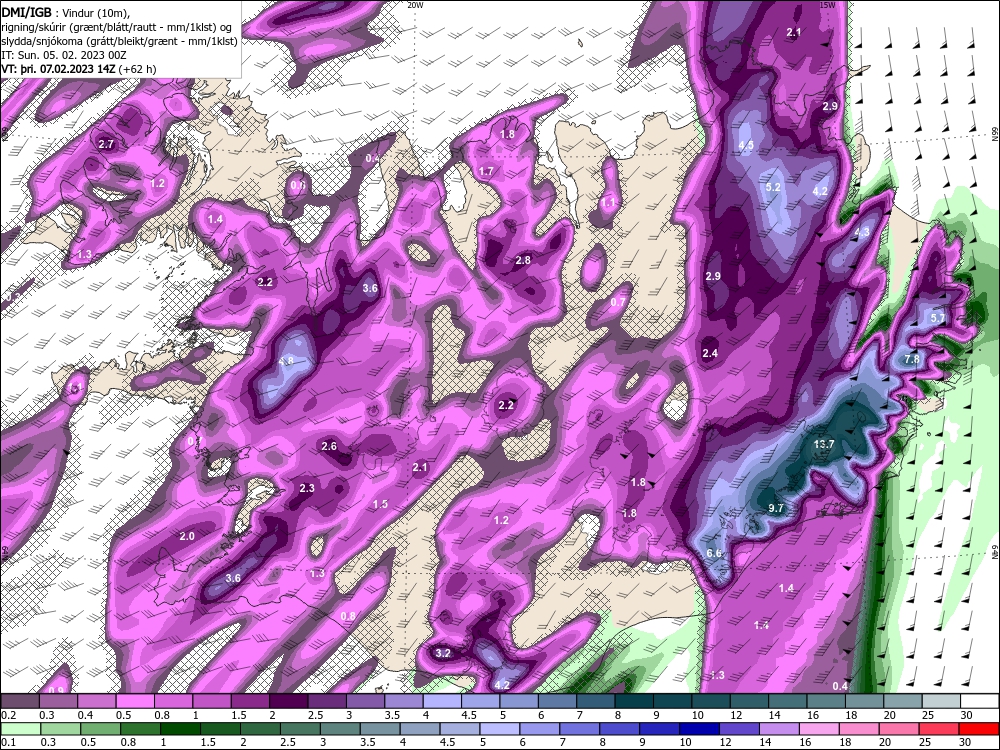Screen dimensions: 1000x750
Task: Click the 4.5 precipitation value on the map
Action: click(746, 145)
